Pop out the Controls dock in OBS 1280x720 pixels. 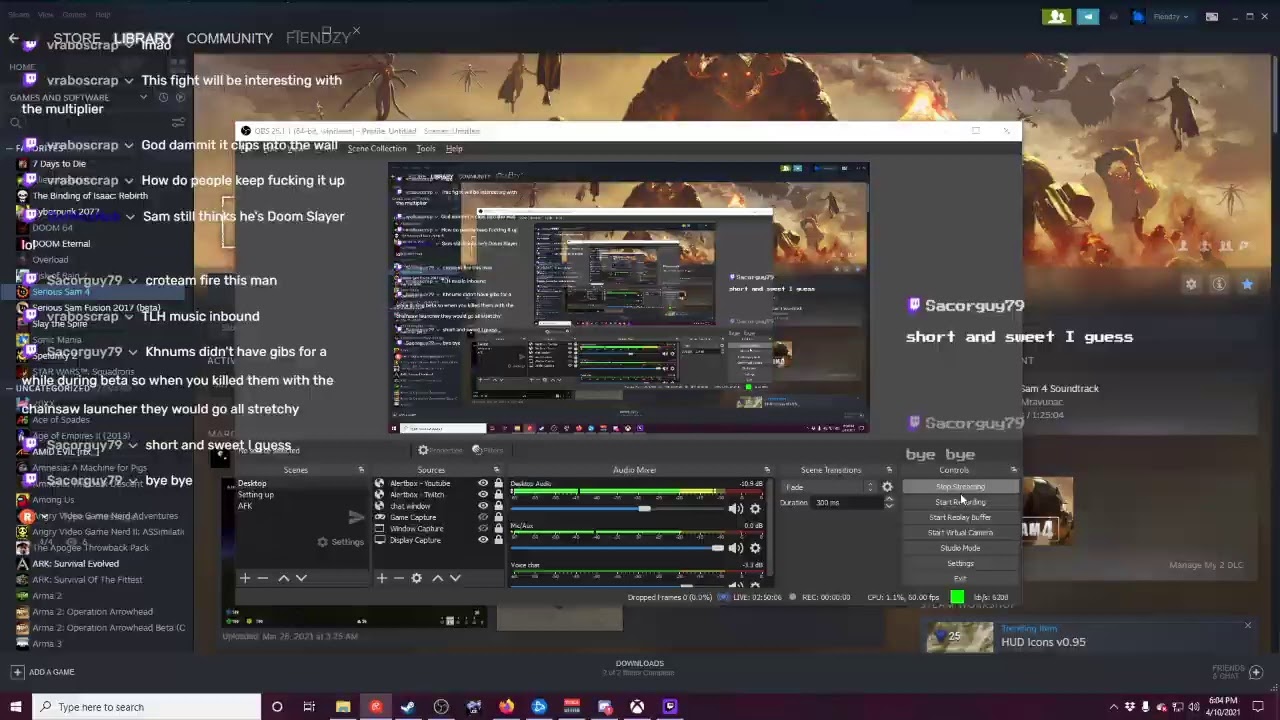(1014, 470)
